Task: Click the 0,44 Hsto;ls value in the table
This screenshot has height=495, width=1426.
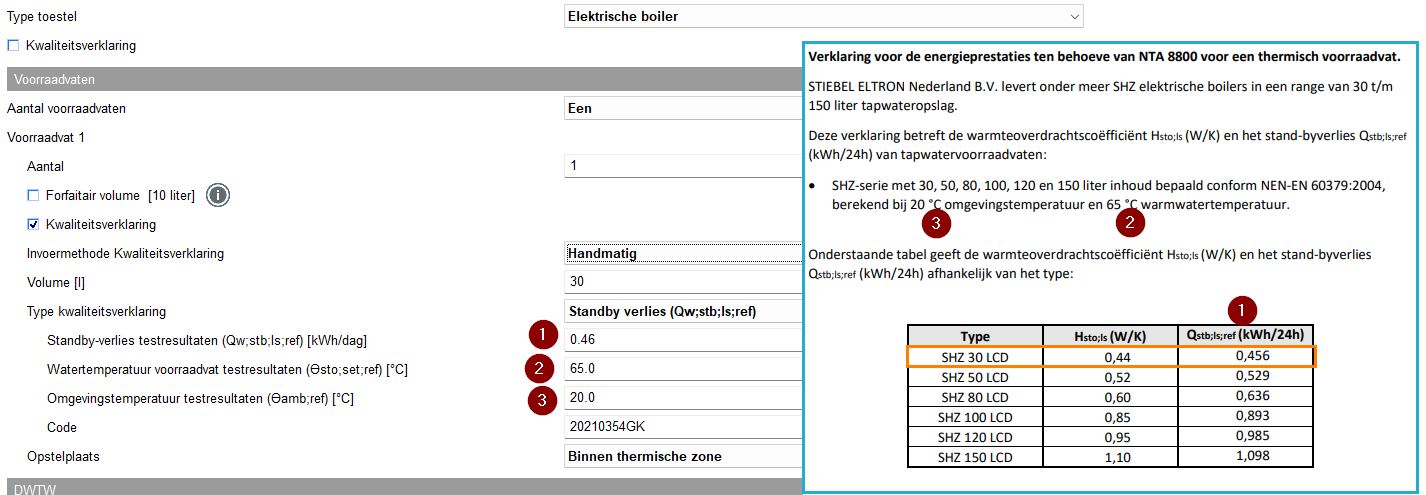Action: click(x=1110, y=357)
